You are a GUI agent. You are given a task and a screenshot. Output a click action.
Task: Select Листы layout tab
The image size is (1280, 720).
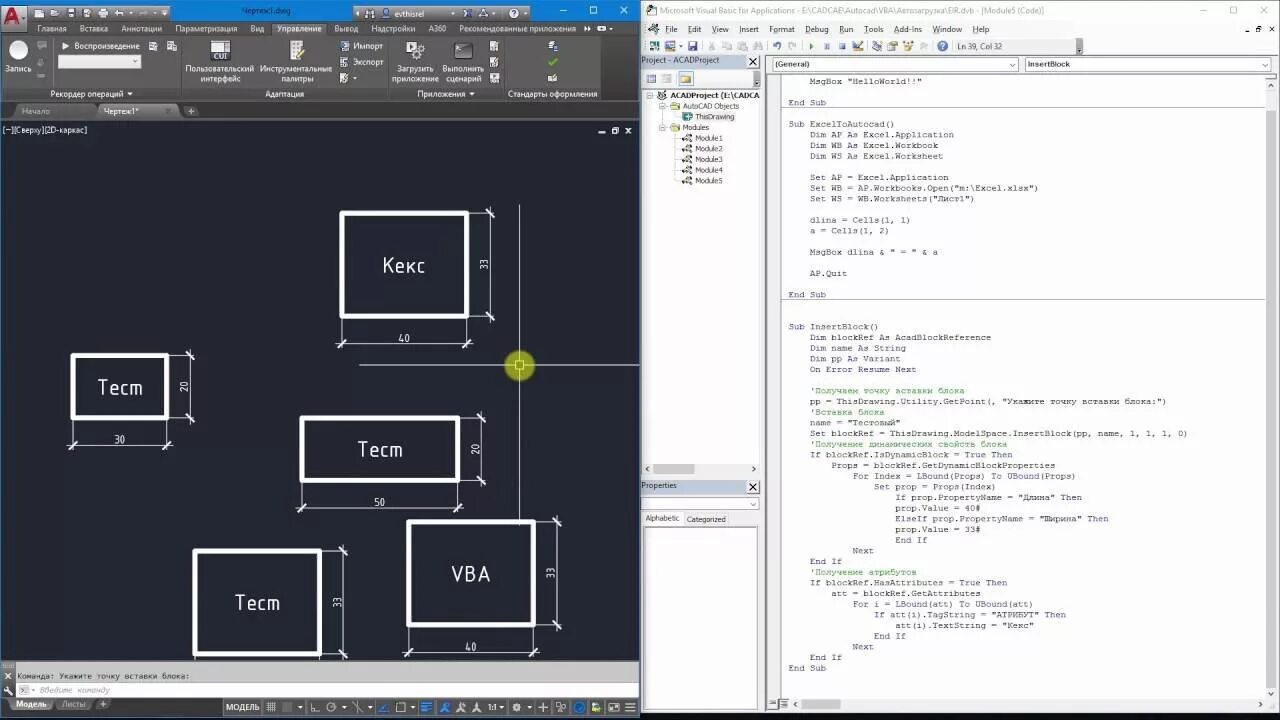click(x=74, y=704)
